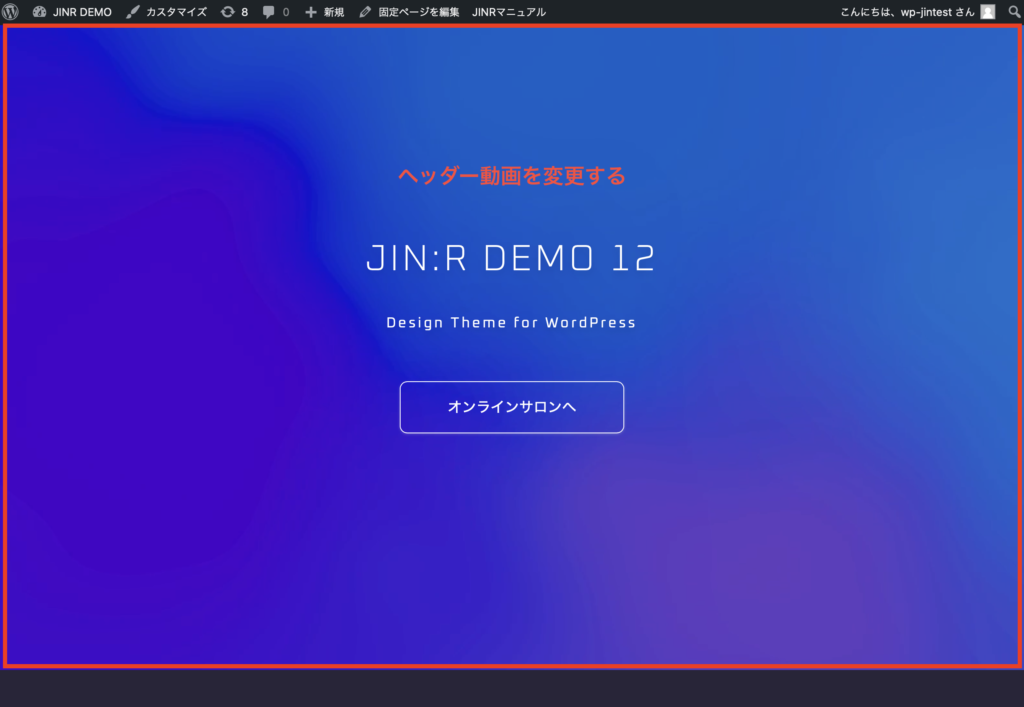
Task: Open the JINR DEMO site menu
Action: tap(80, 12)
